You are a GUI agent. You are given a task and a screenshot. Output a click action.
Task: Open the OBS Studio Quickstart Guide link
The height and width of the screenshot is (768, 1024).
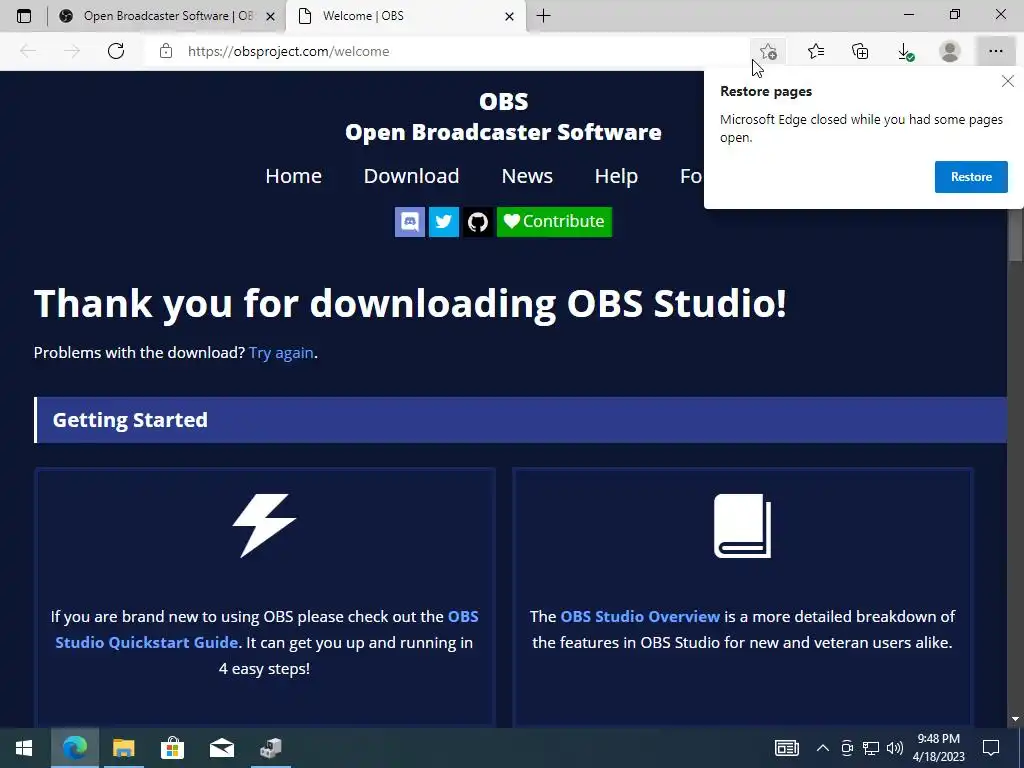(267, 630)
